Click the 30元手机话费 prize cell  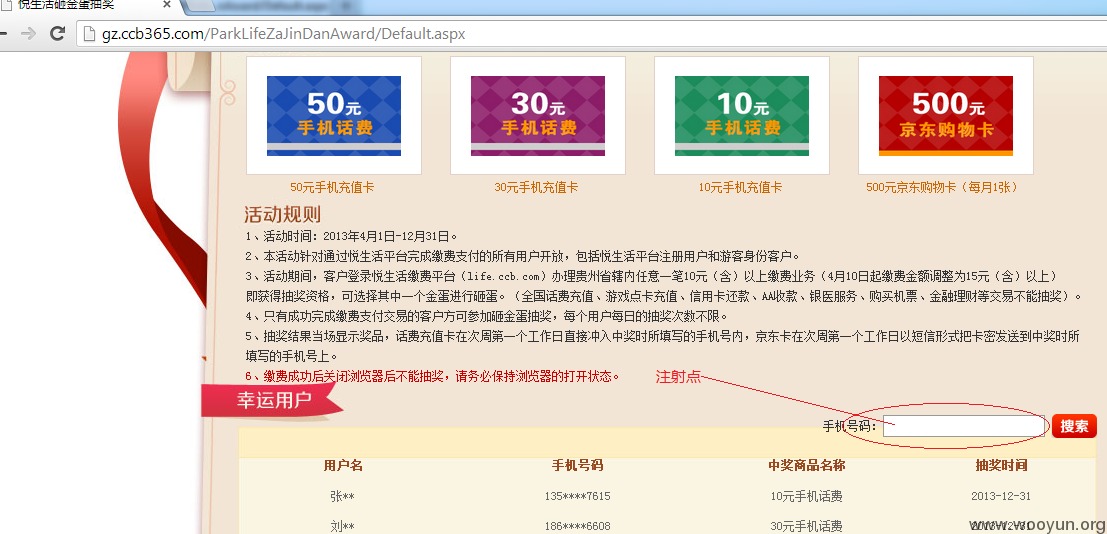pos(806,526)
